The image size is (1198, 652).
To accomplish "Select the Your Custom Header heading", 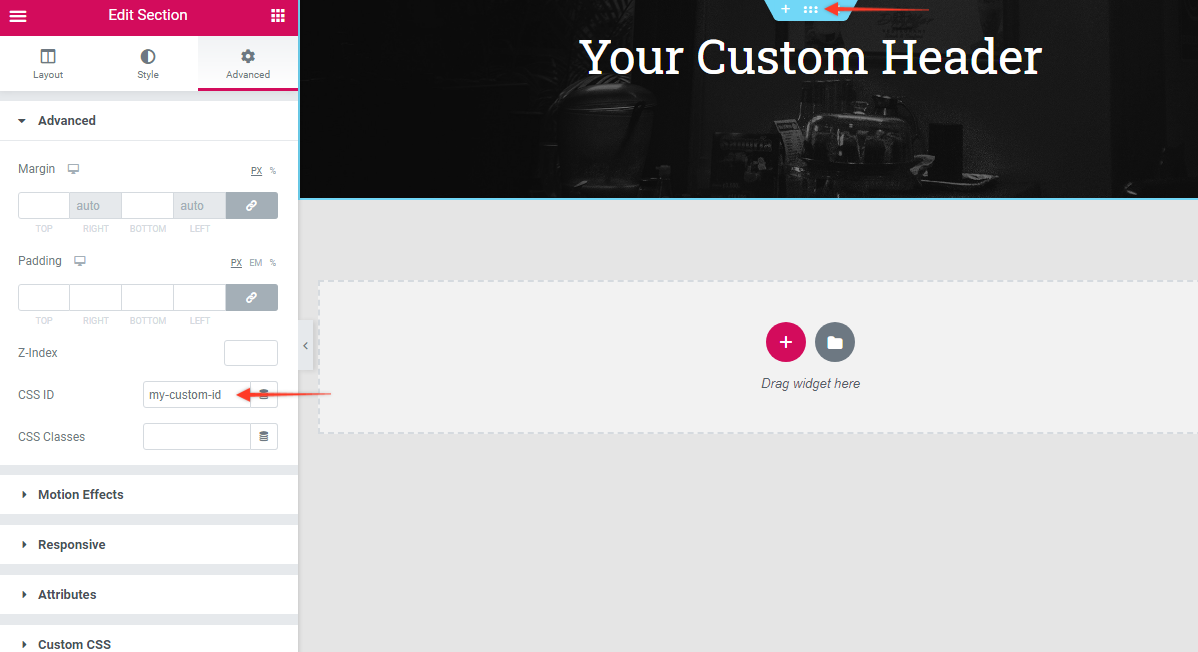I will tap(811, 57).
